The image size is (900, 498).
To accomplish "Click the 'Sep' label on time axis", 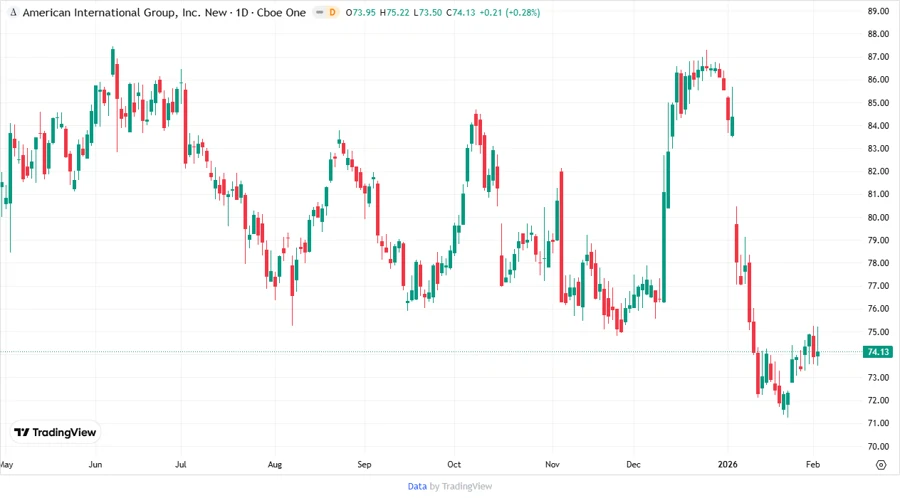I will (x=364, y=465).
